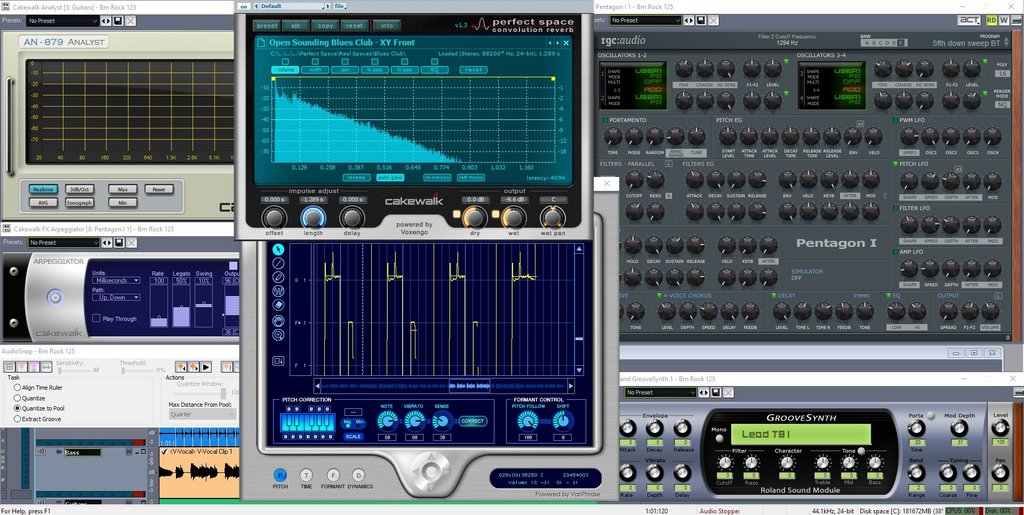Click the Arpeggiator Rate slider
Screen dimensions: 1024x515
[x=159, y=306]
